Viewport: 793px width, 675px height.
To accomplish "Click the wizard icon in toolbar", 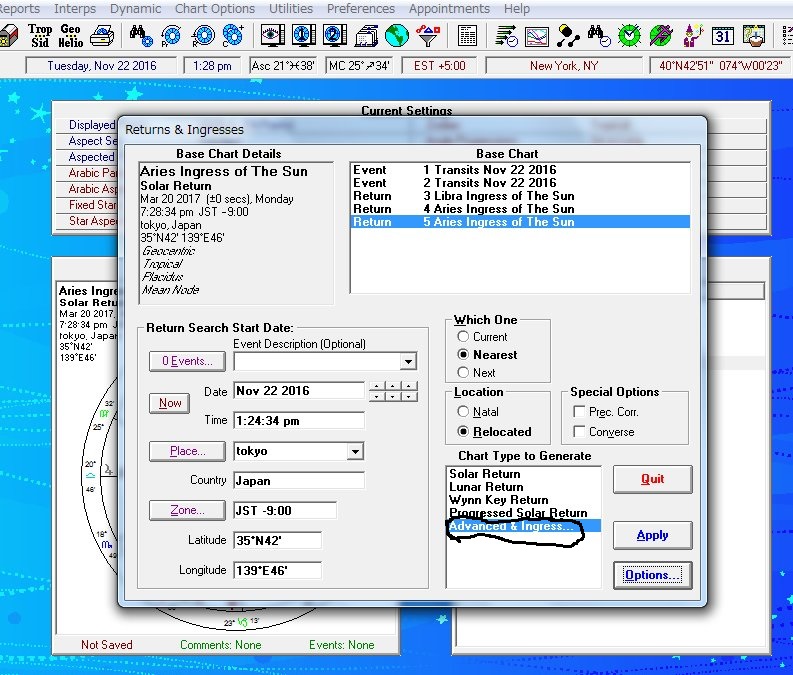I will [x=692, y=37].
